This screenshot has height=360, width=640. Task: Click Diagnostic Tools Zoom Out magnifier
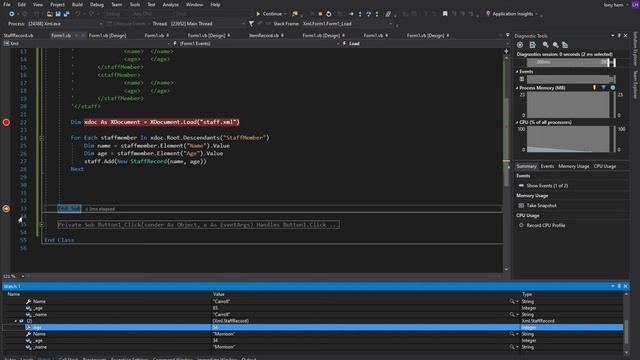click(x=556, y=45)
